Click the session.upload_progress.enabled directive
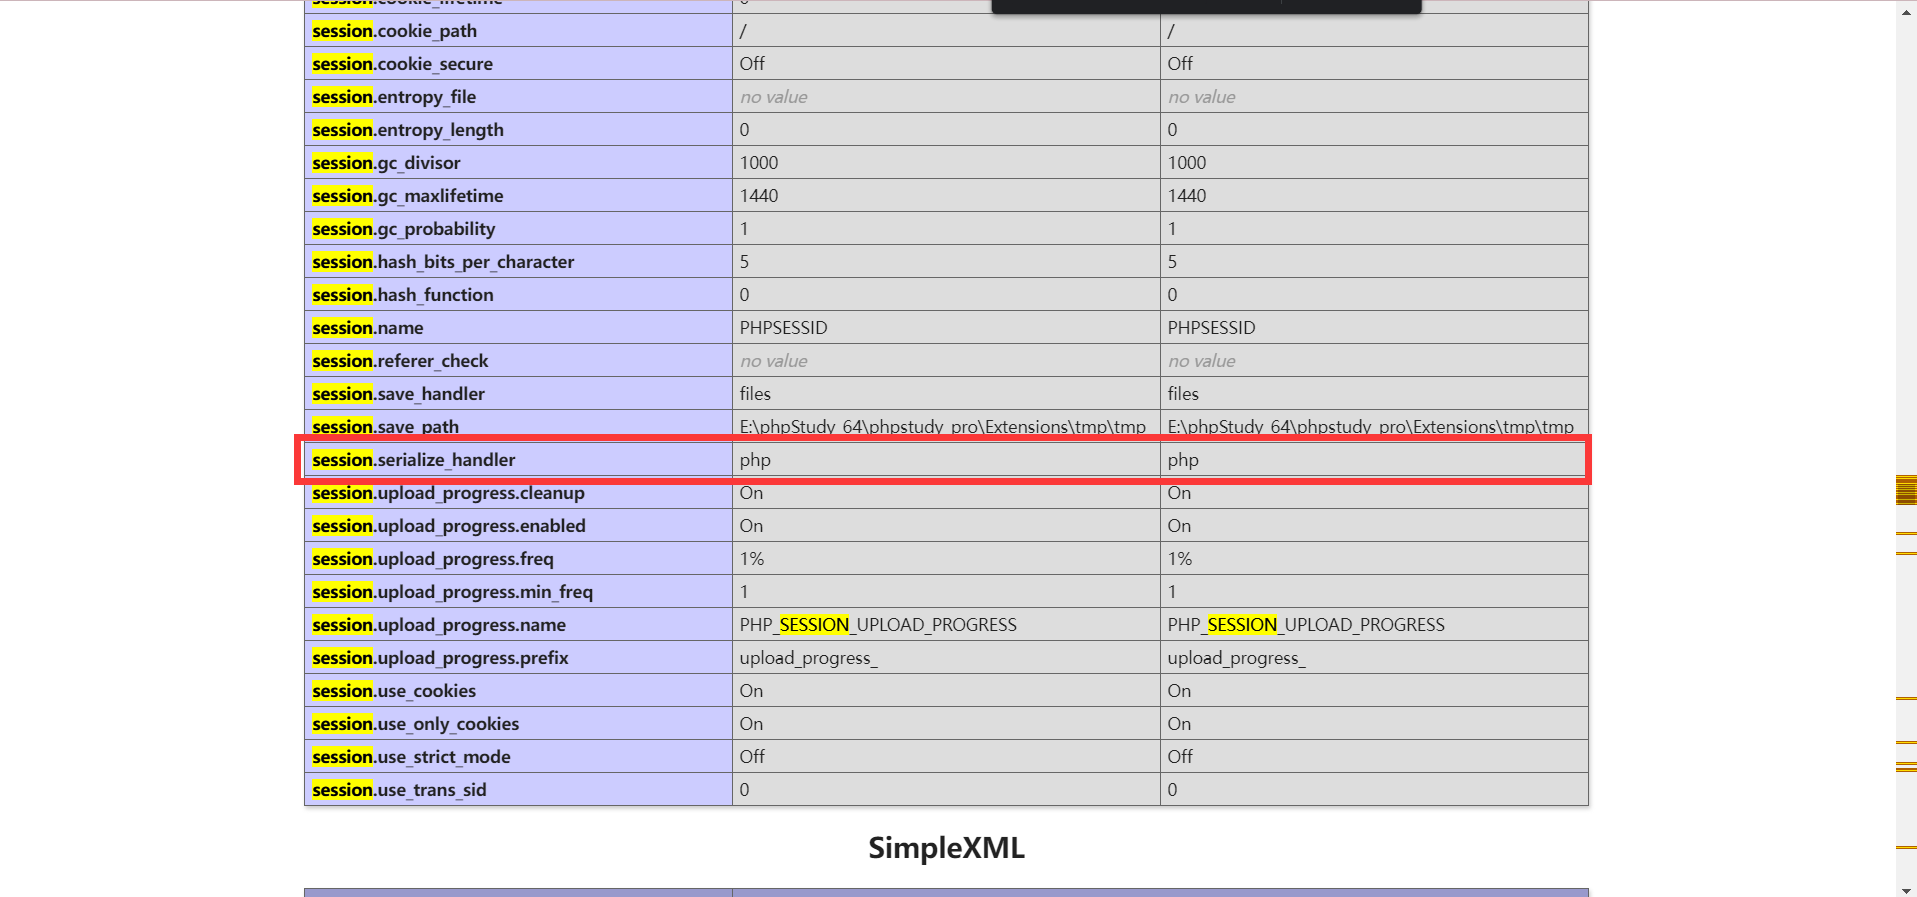Screen dimensions: 1917x897 coord(449,526)
